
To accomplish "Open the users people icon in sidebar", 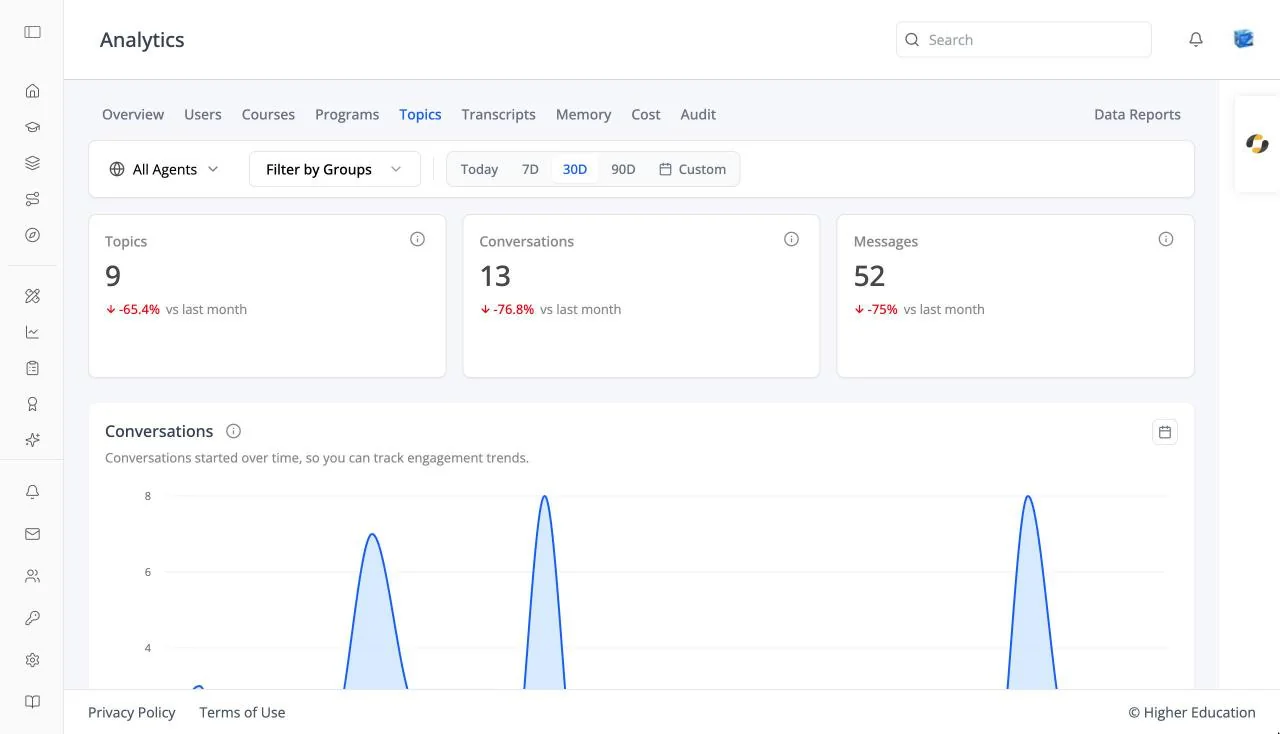I will 32,576.
